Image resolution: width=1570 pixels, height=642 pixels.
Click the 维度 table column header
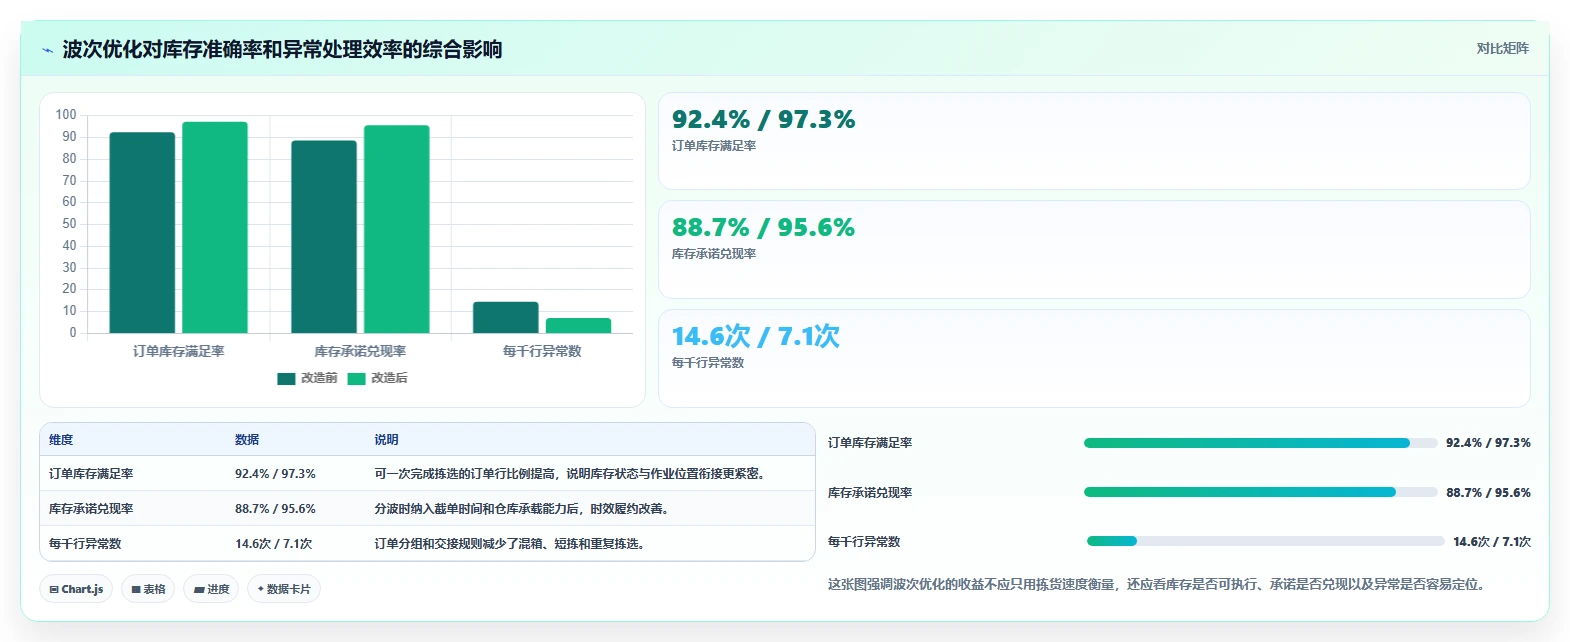click(61, 440)
